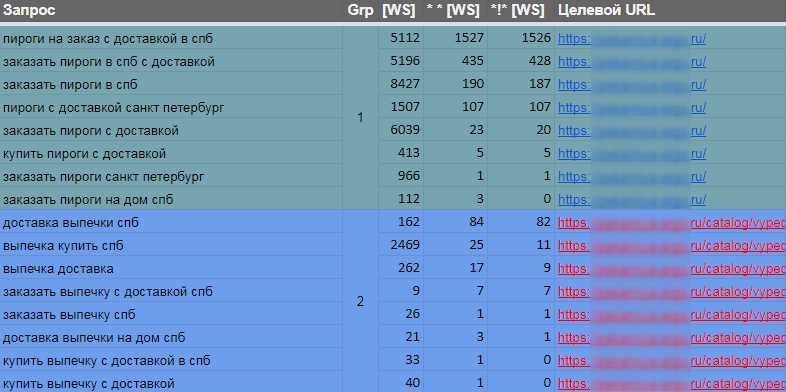Viewport: 786px width, 392px height.
Task: Open the catalog link for 'заказать выпечку с доставкой спб'
Action: [672, 292]
